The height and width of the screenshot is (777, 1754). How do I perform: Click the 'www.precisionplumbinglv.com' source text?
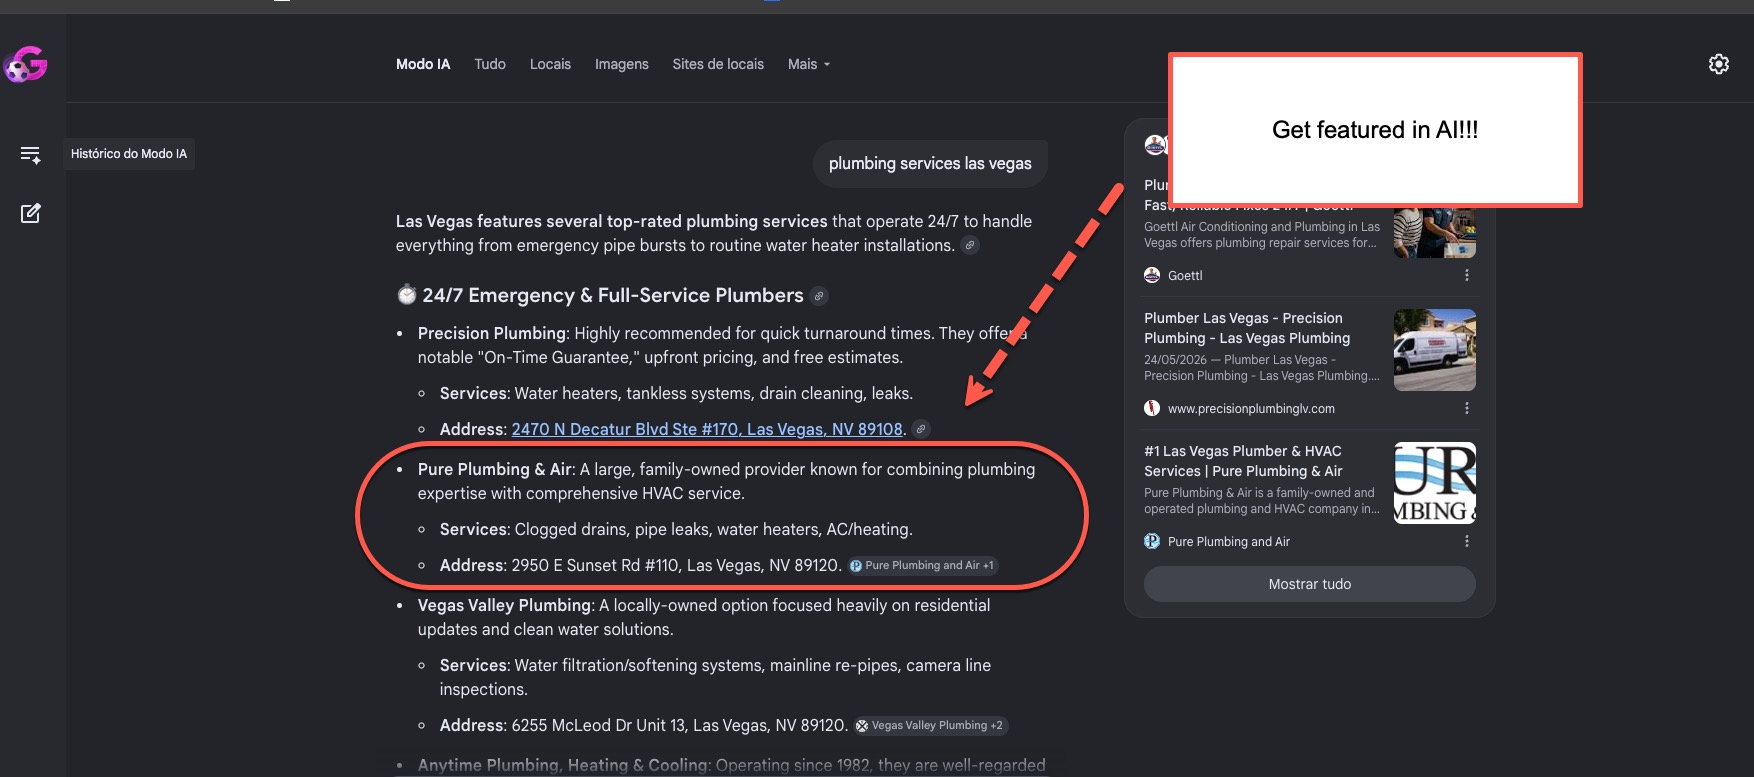[x=1251, y=408]
